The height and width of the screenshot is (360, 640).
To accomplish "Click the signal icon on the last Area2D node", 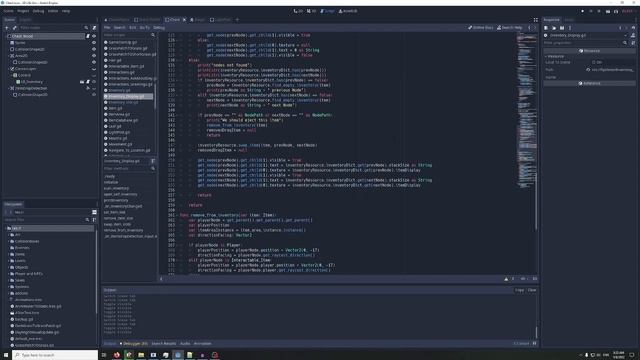I will [x=88, y=88].
